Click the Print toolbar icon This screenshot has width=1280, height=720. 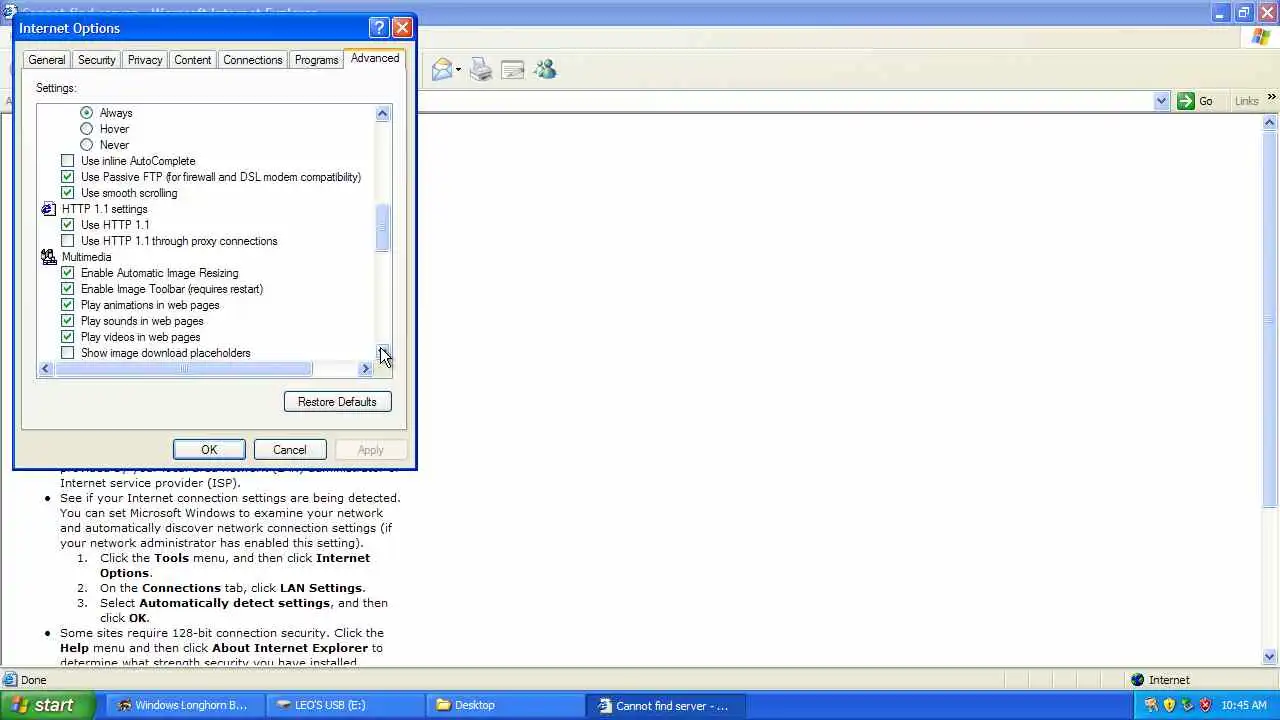coord(481,69)
